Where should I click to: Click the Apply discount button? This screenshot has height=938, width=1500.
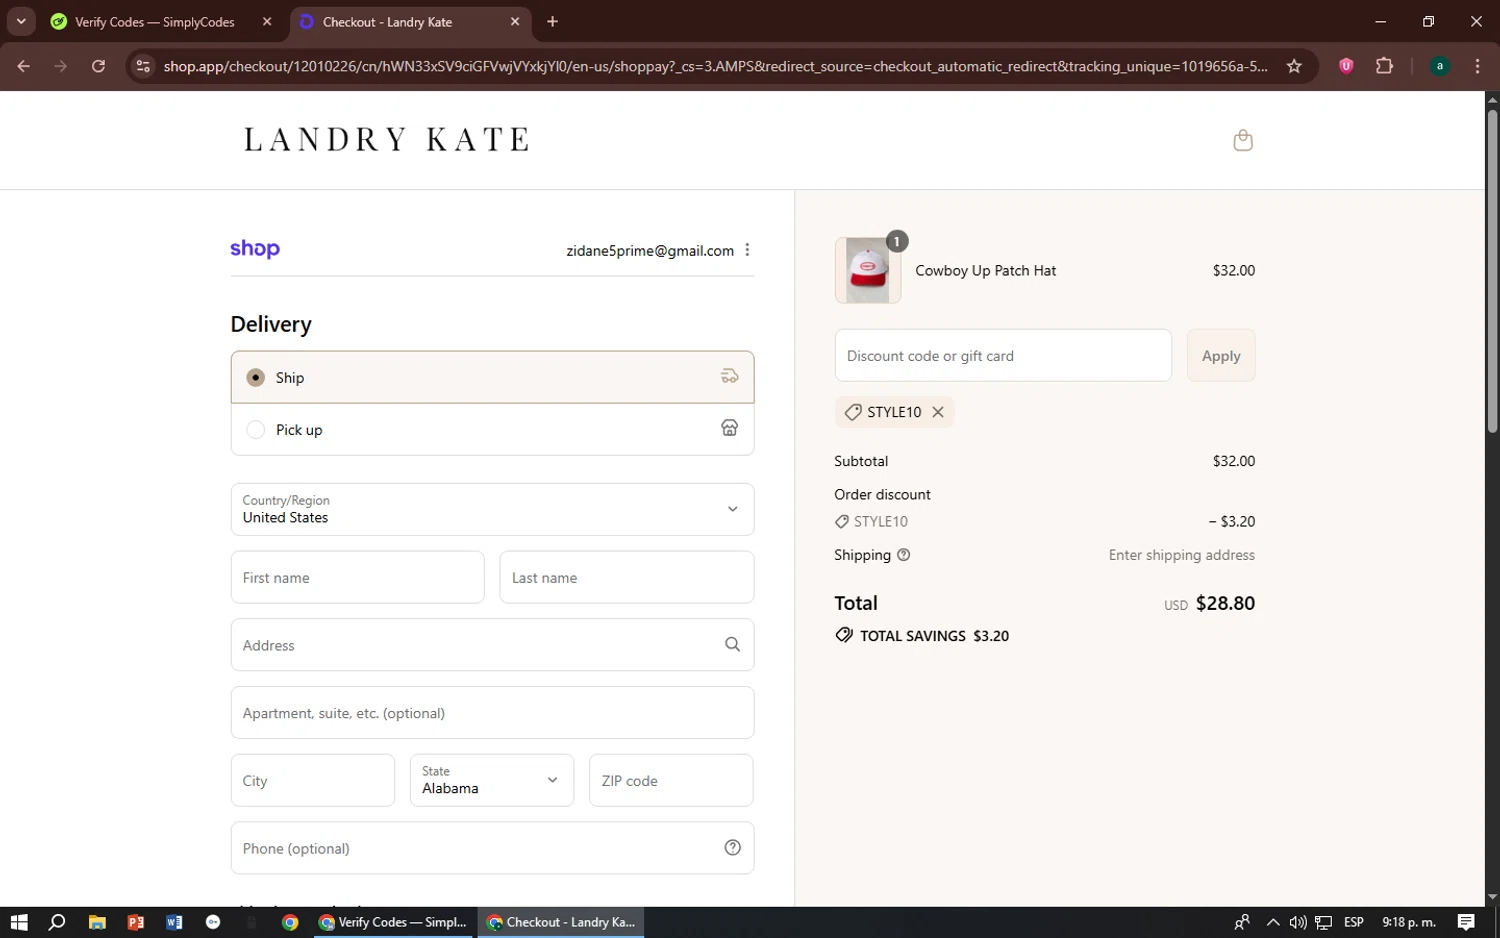point(1221,355)
